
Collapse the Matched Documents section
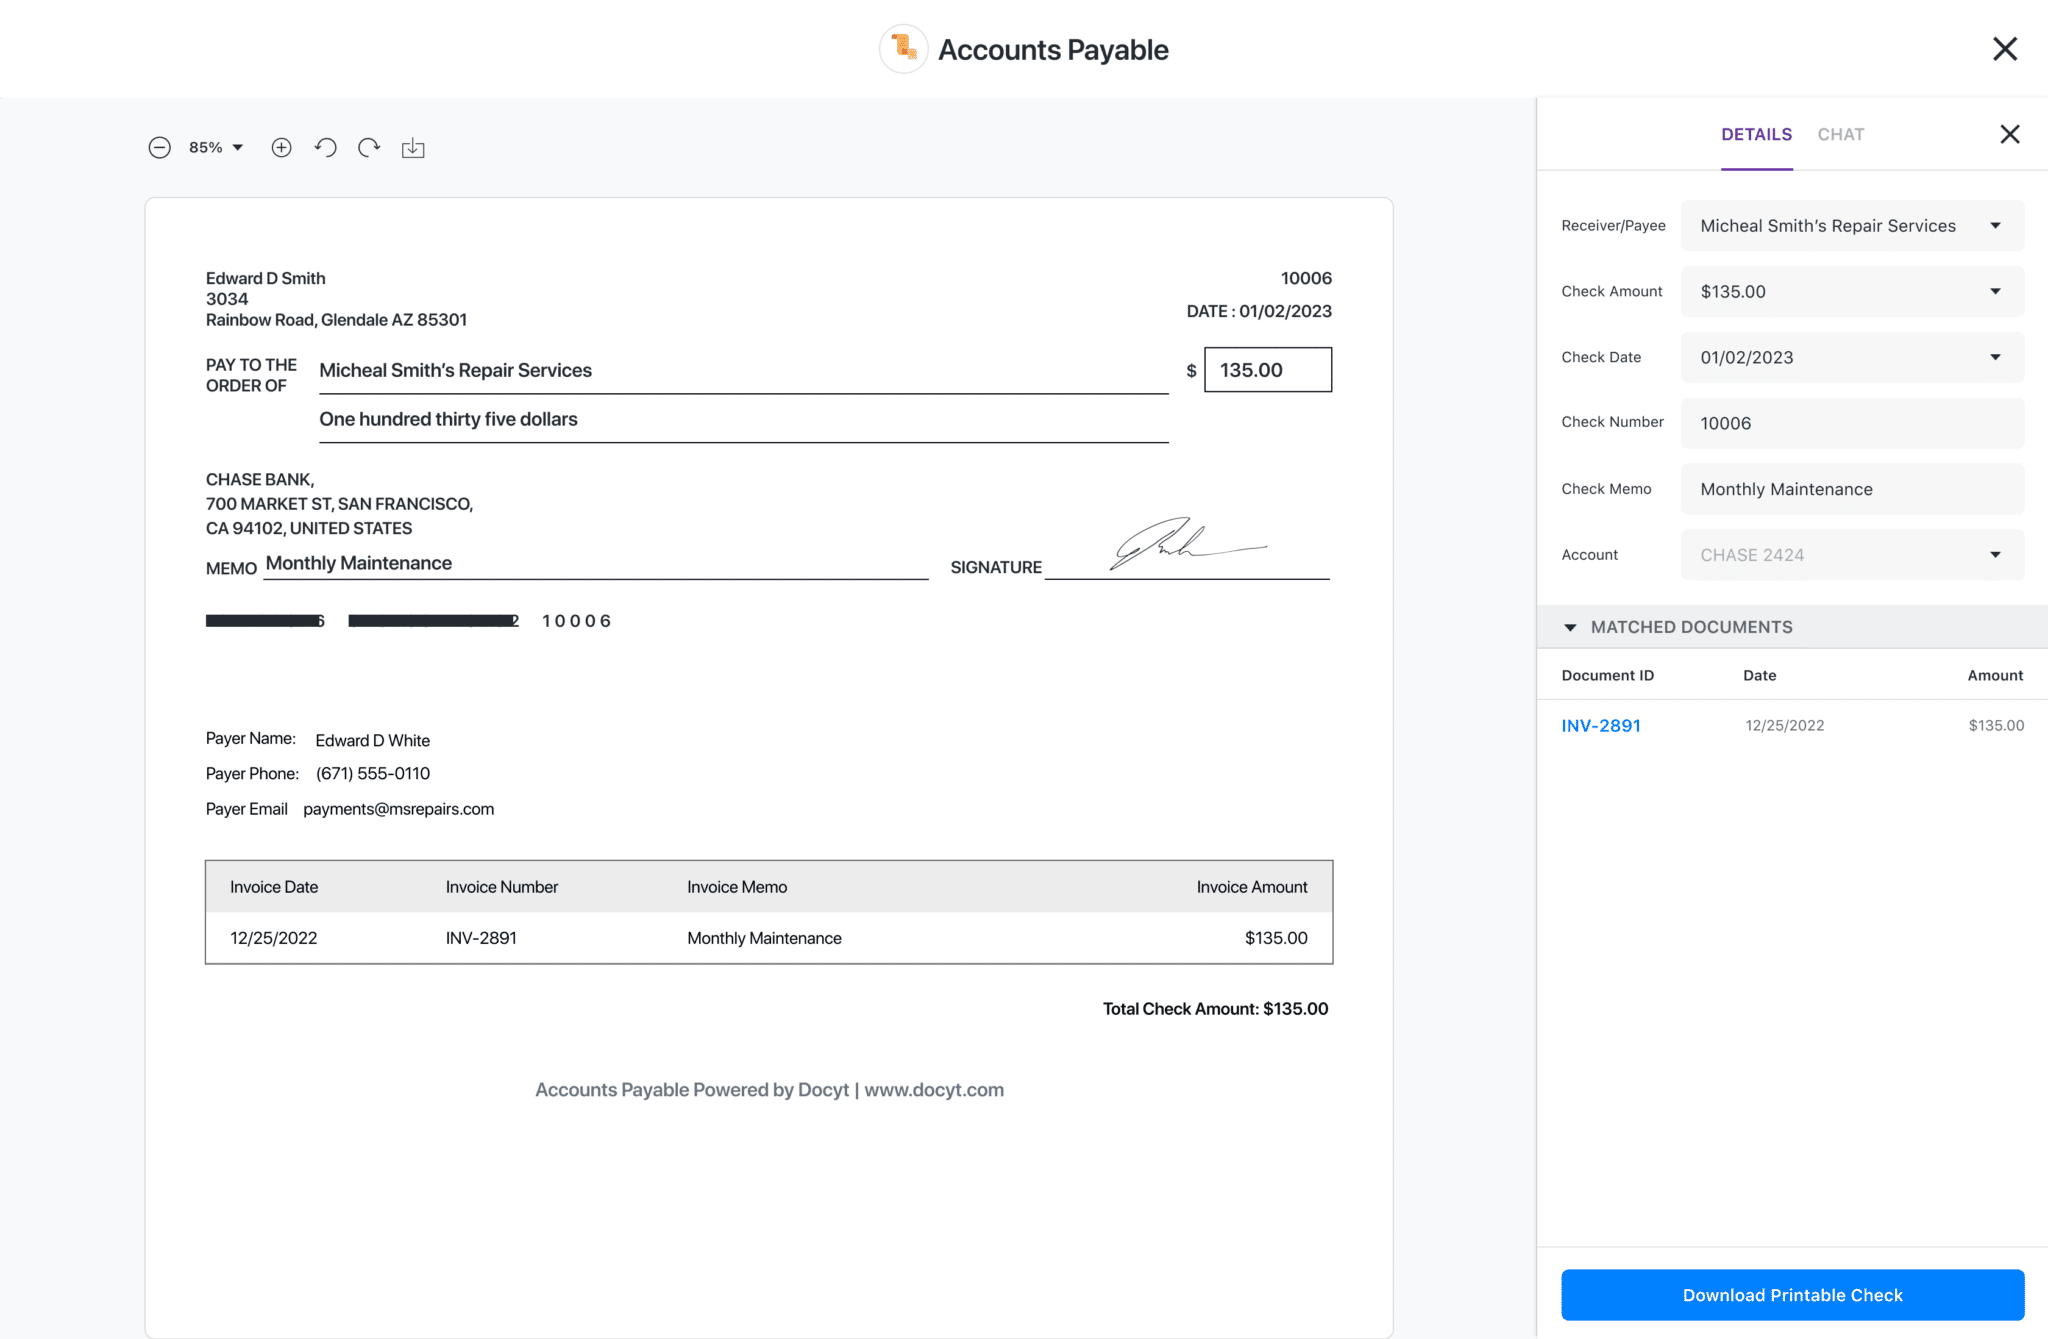coord(1570,627)
